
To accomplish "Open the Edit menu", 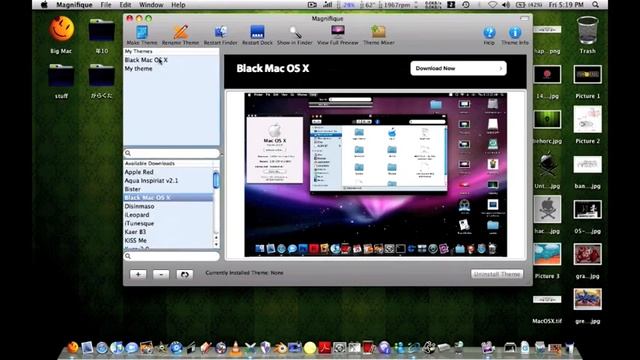I will pyautogui.click(x=125, y=5).
